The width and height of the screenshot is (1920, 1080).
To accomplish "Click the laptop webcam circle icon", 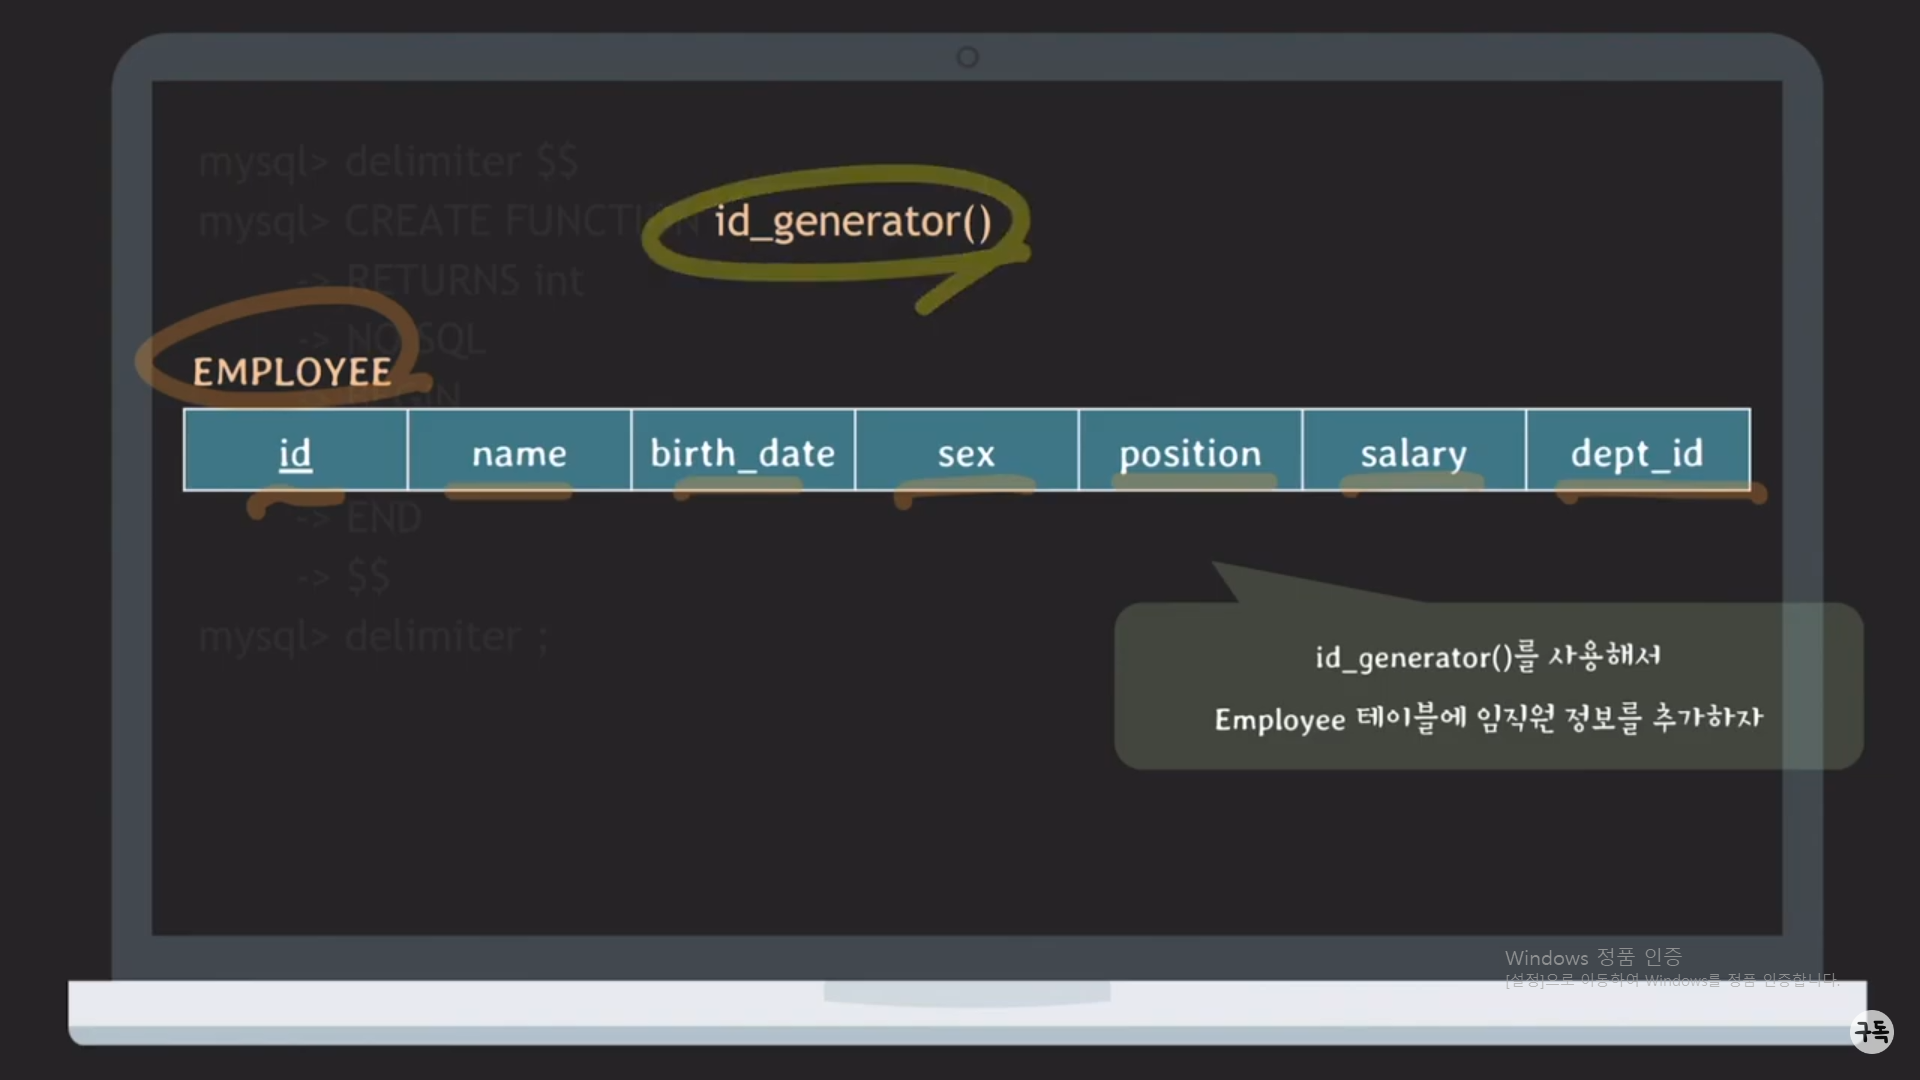I will pos(967,57).
